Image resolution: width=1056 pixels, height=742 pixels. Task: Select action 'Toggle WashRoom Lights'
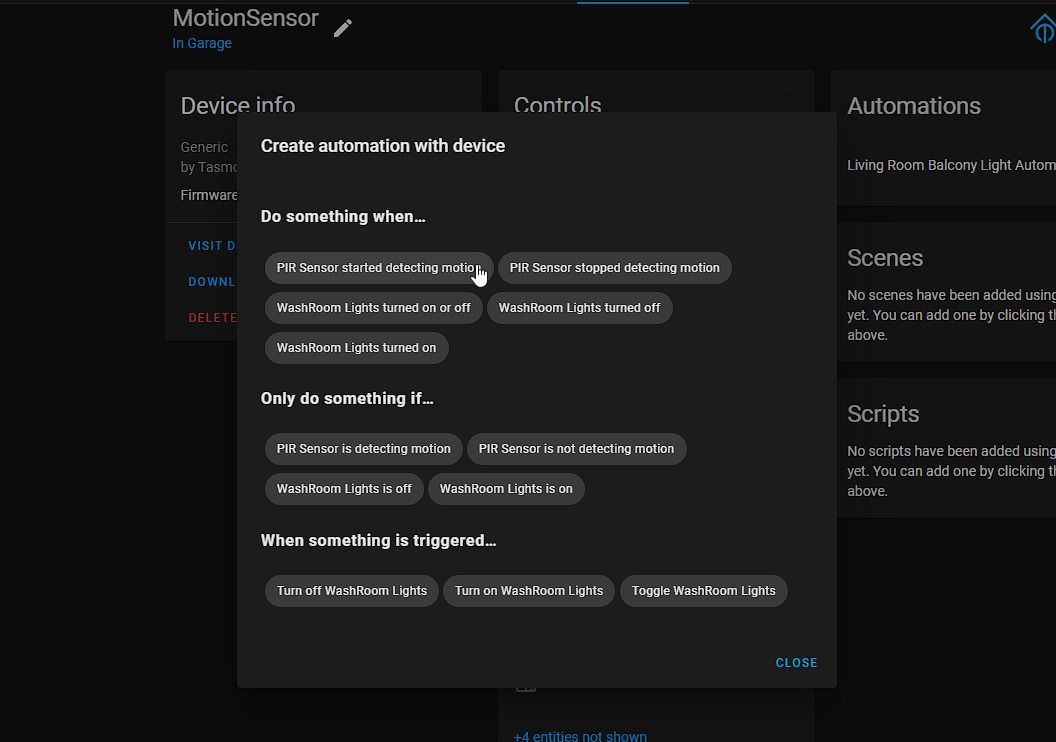[x=703, y=591]
